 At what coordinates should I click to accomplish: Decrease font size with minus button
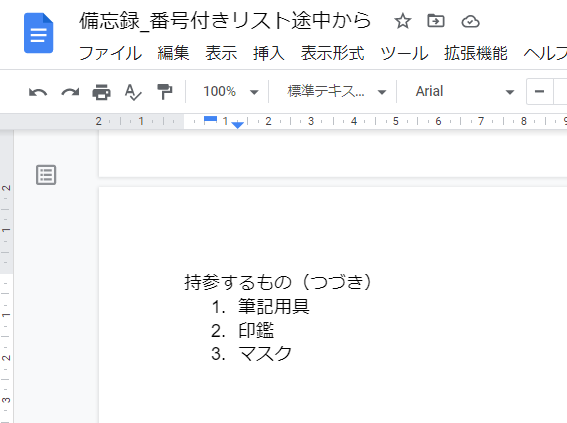click(540, 91)
